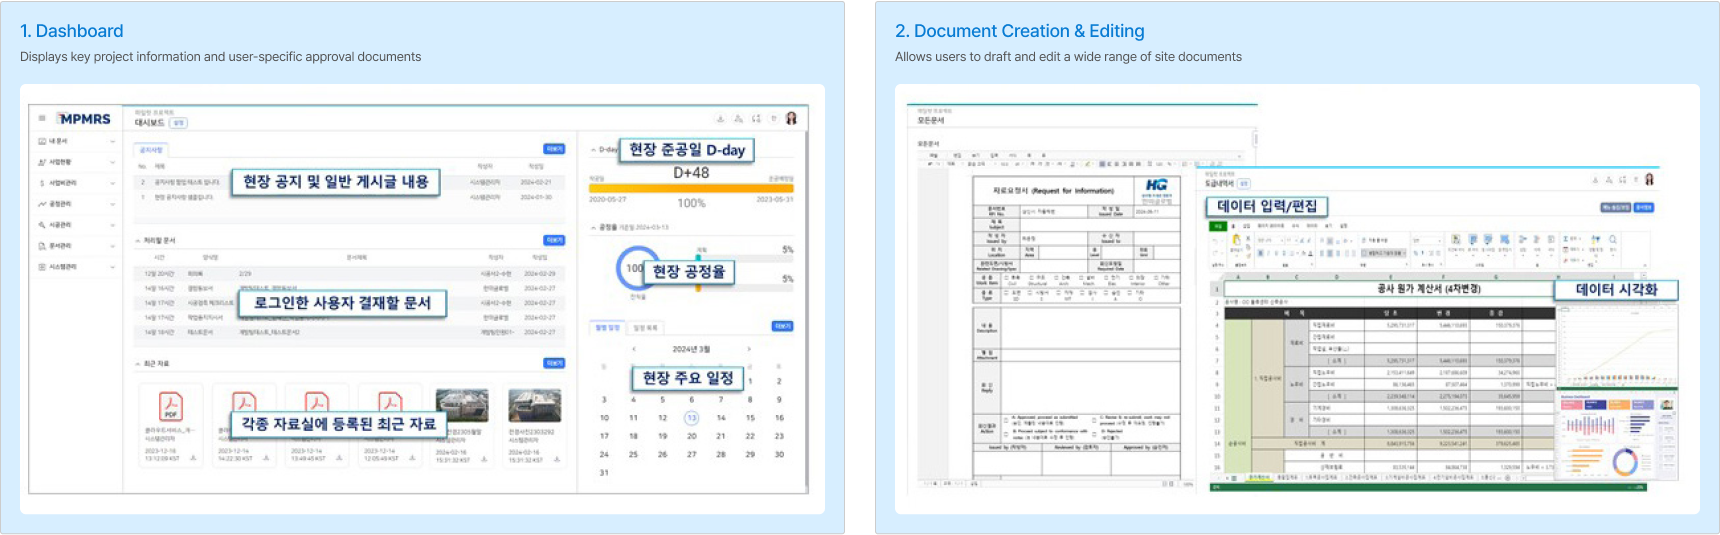Screen dimensions: 1720x535
Task: Click the orange D-day progress bar
Action: coord(691,187)
